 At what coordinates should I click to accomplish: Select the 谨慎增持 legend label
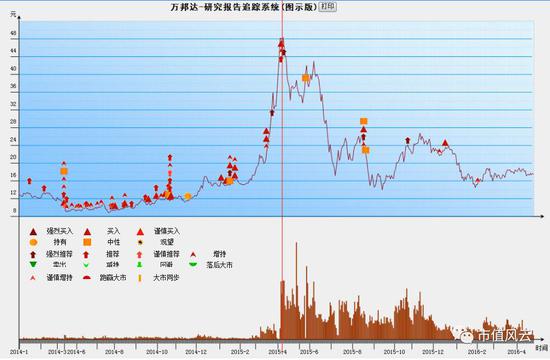(x=60, y=278)
